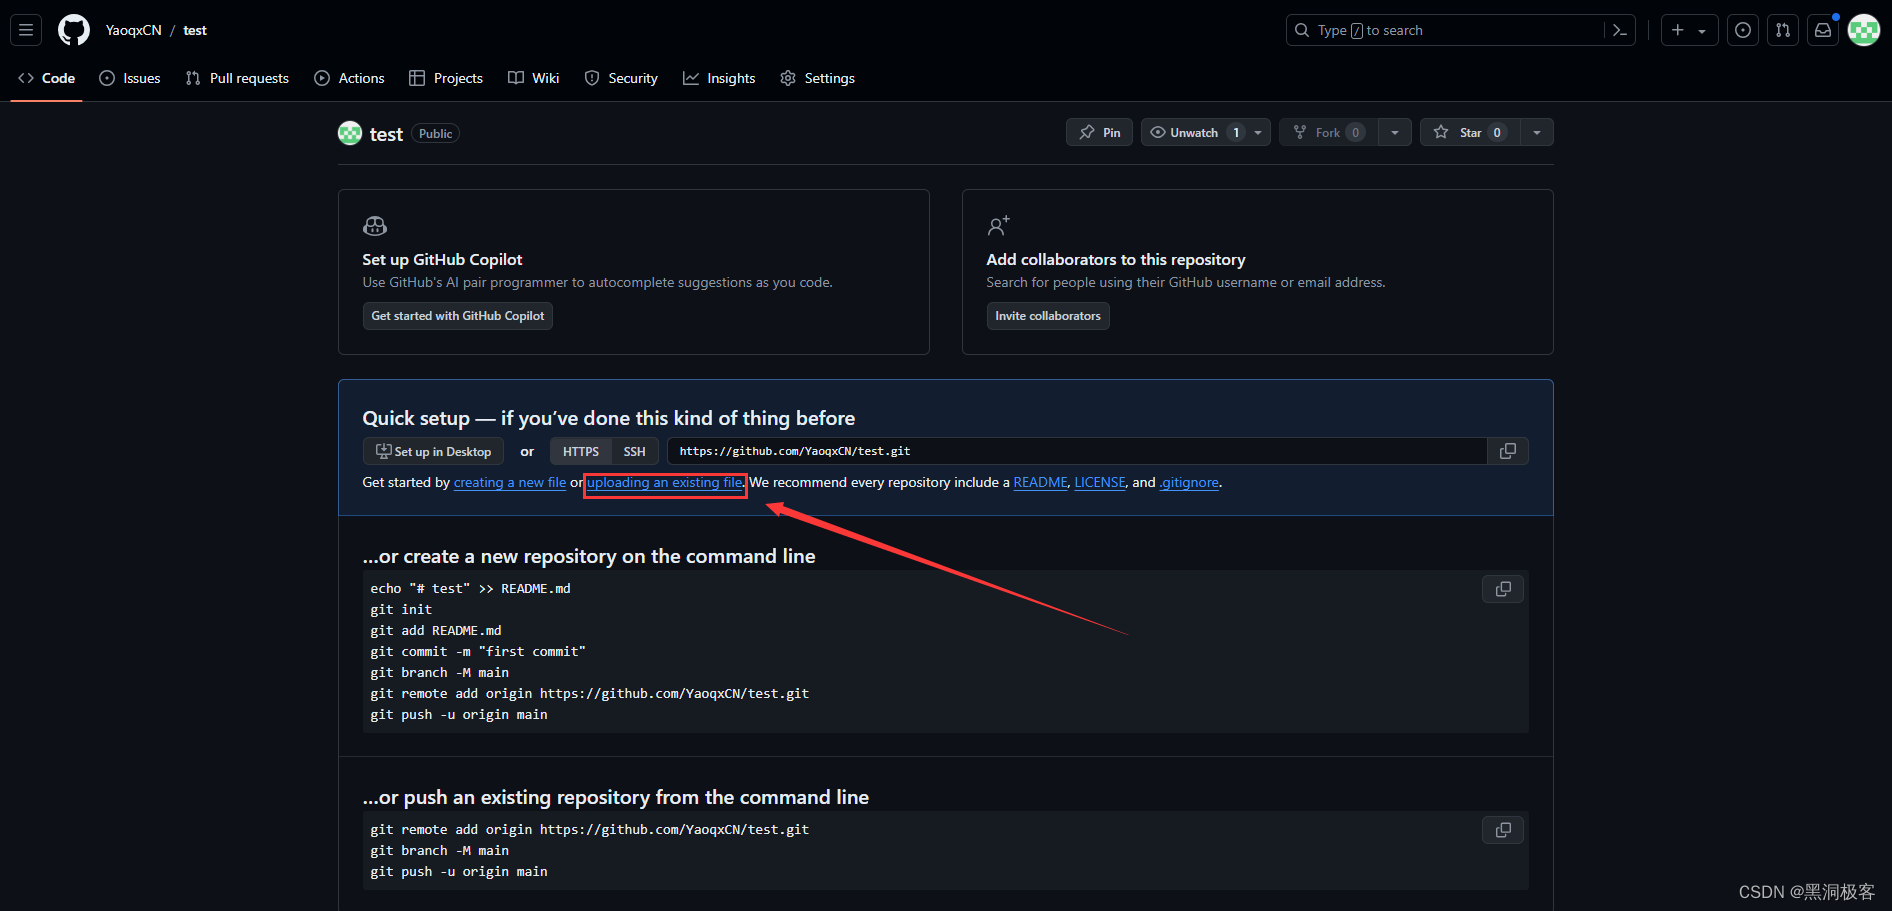Open YaoqxCN owner link in breadcrumb

[x=134, y=30]
